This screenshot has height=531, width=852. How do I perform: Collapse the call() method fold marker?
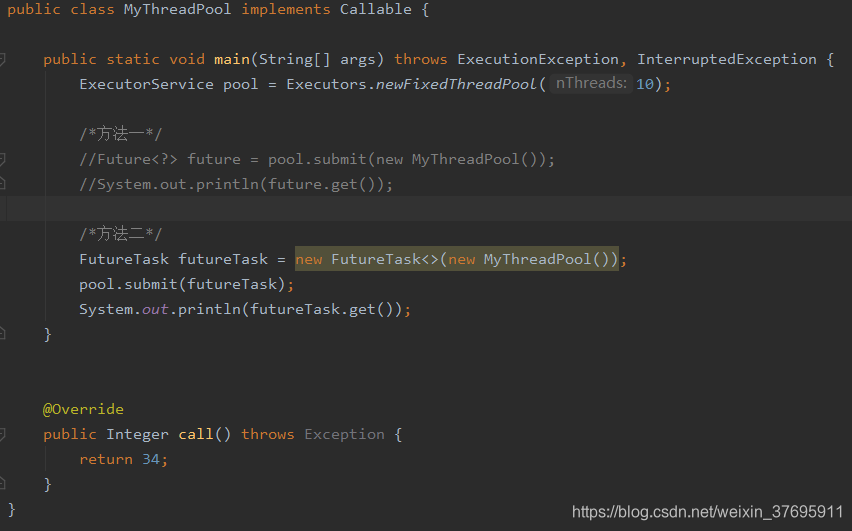click(2, 434)
